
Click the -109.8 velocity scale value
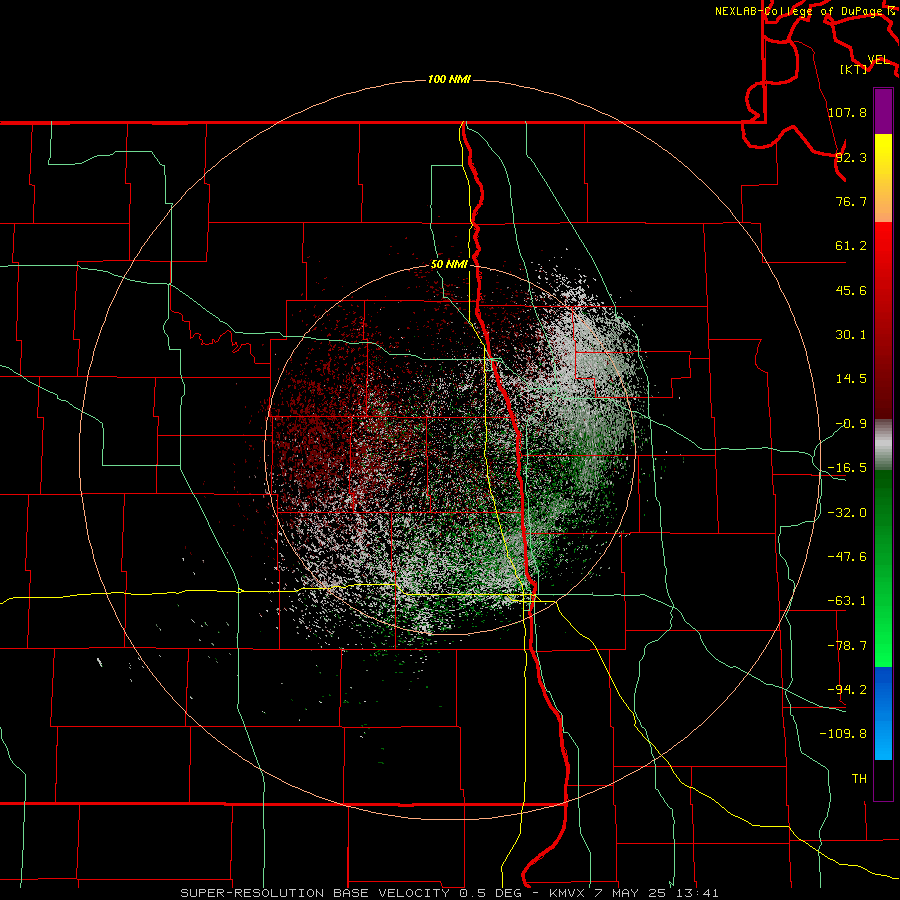tap(843, 734)
